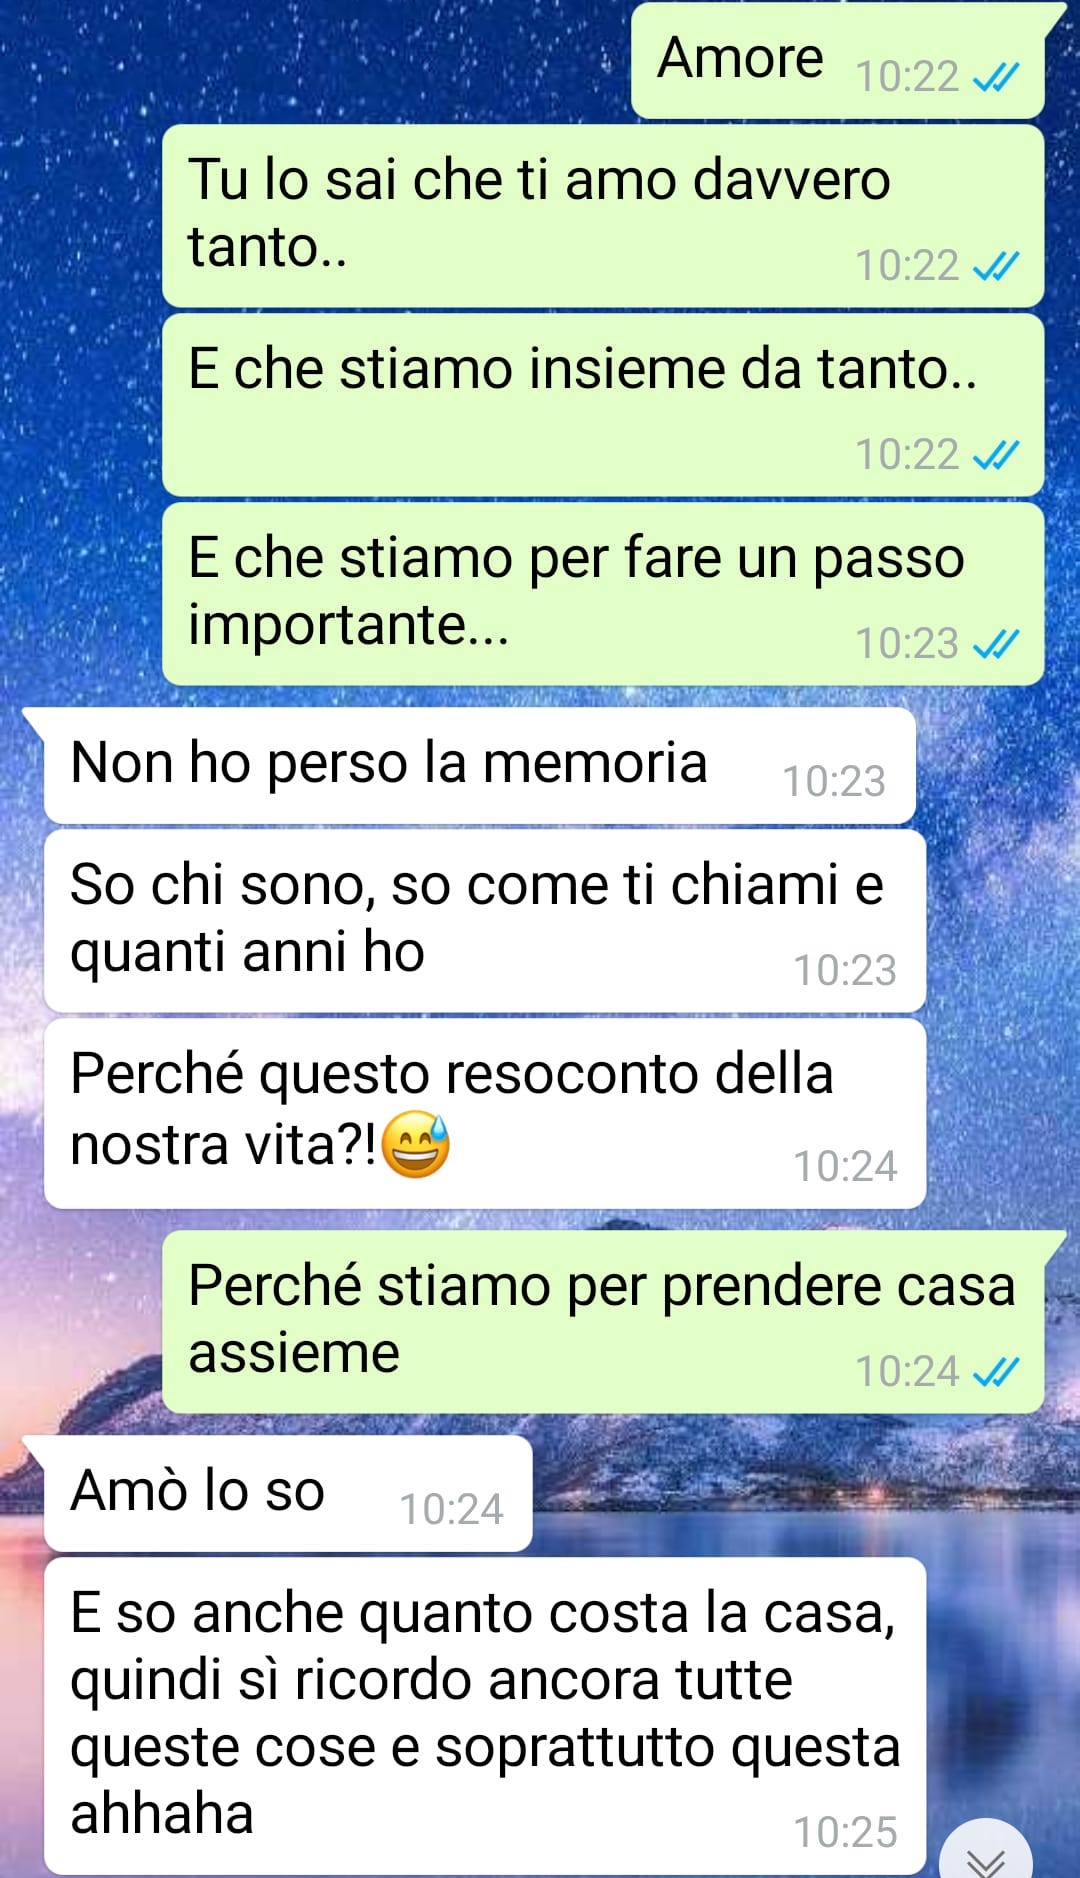Select the 'passo importante' message bubble
The width and height of the screenshot is (1080, 1878).
click(603, 594)
